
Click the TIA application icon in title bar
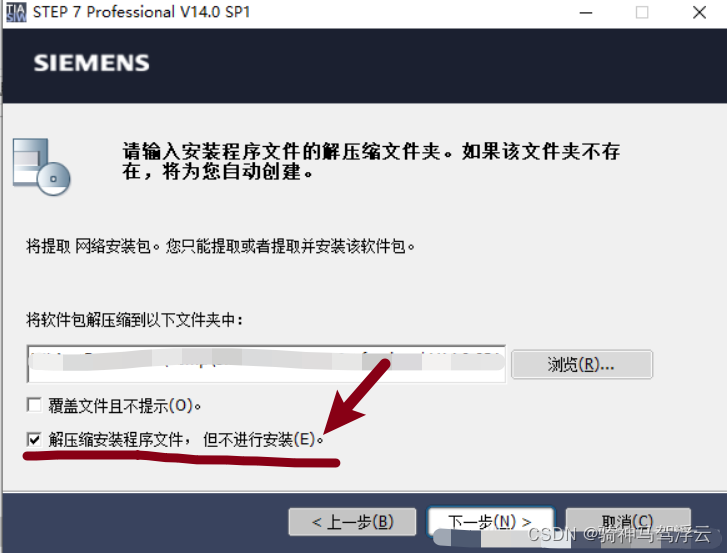(x=16, y=12)
